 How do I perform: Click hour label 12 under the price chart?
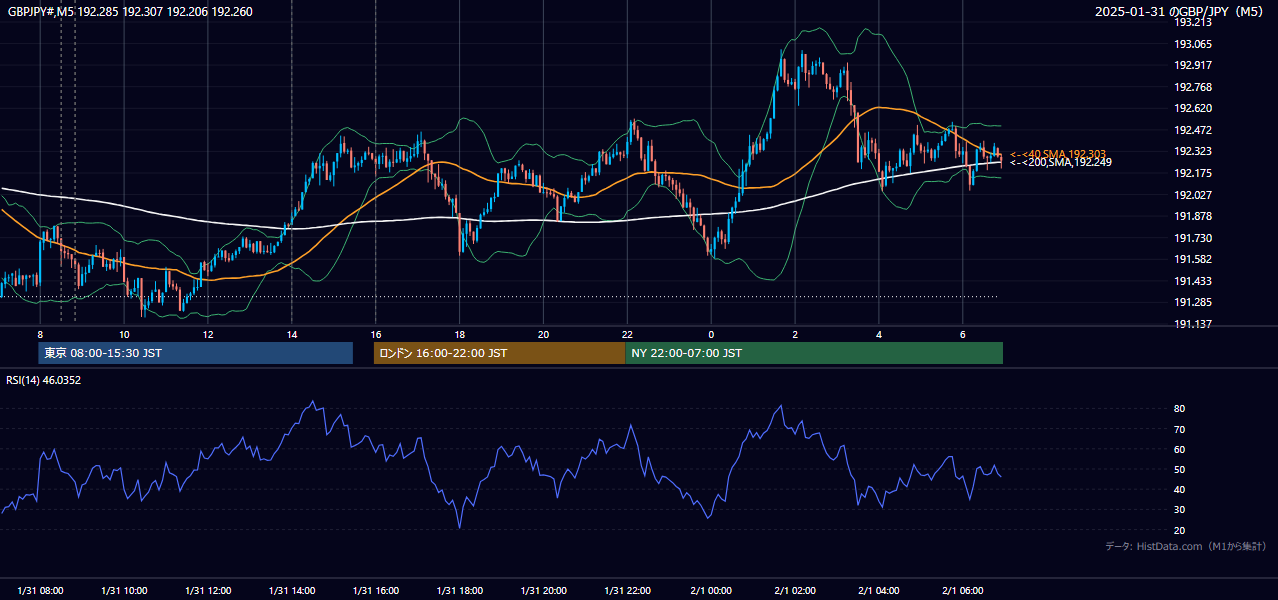pyautogui.click(x=208, y=334)
